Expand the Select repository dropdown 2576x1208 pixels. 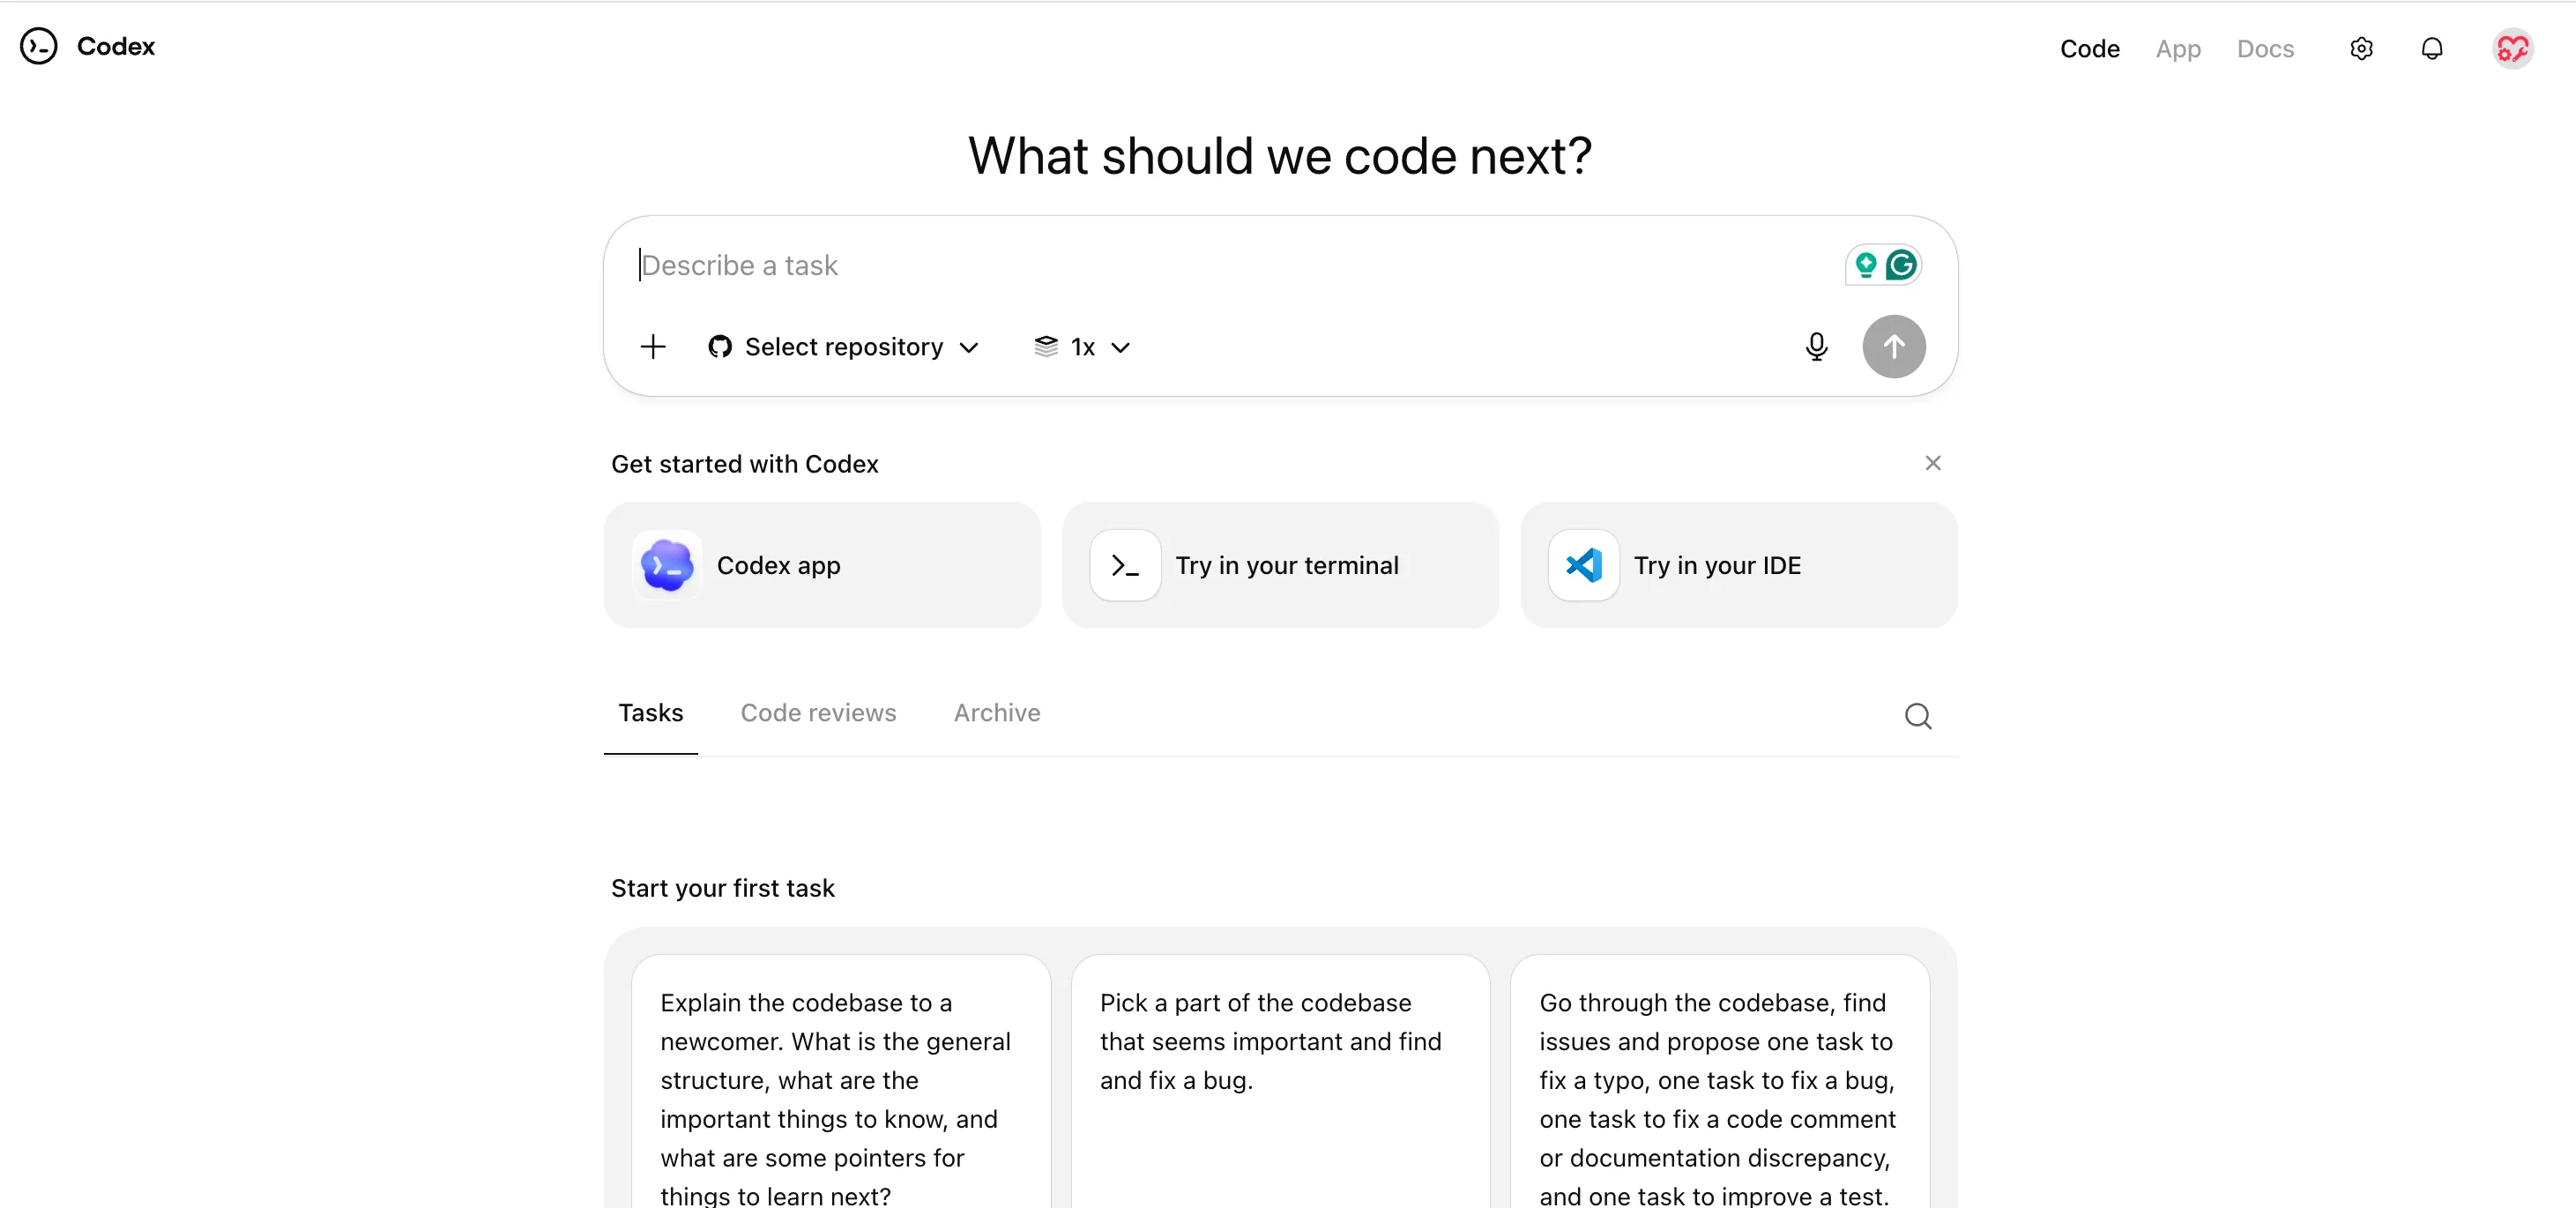(845, 347)
